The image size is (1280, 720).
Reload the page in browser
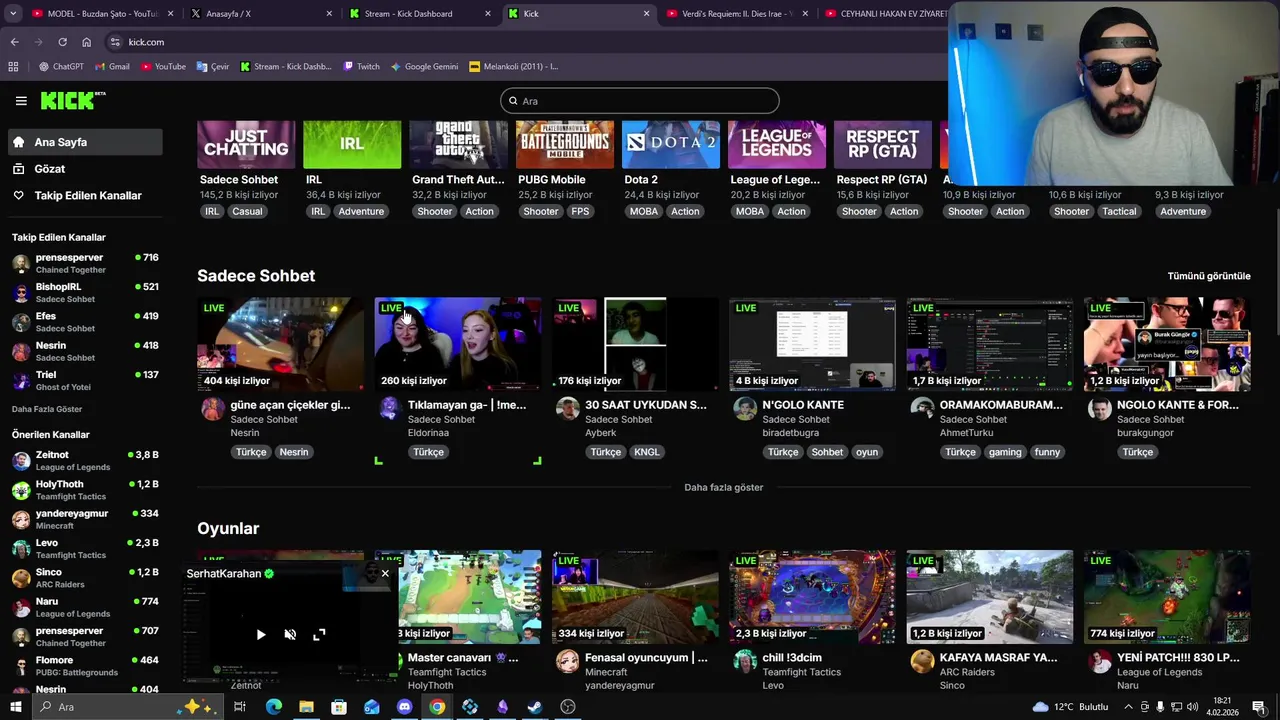(x=62, y=42)
